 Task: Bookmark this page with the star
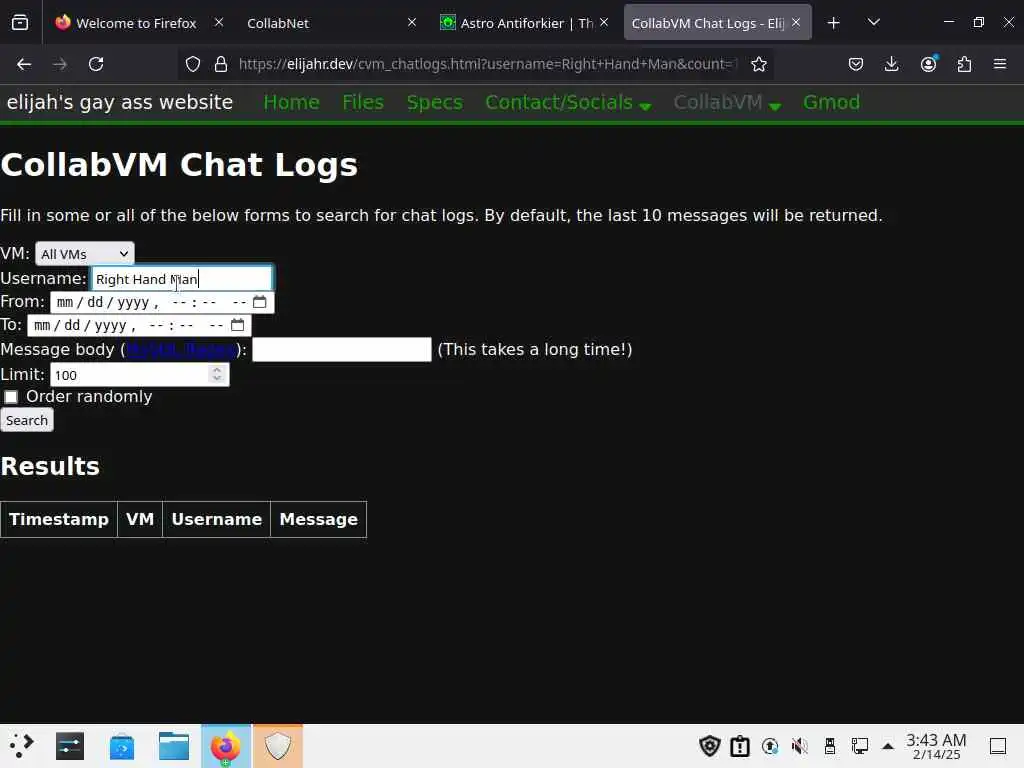(758, 64)
